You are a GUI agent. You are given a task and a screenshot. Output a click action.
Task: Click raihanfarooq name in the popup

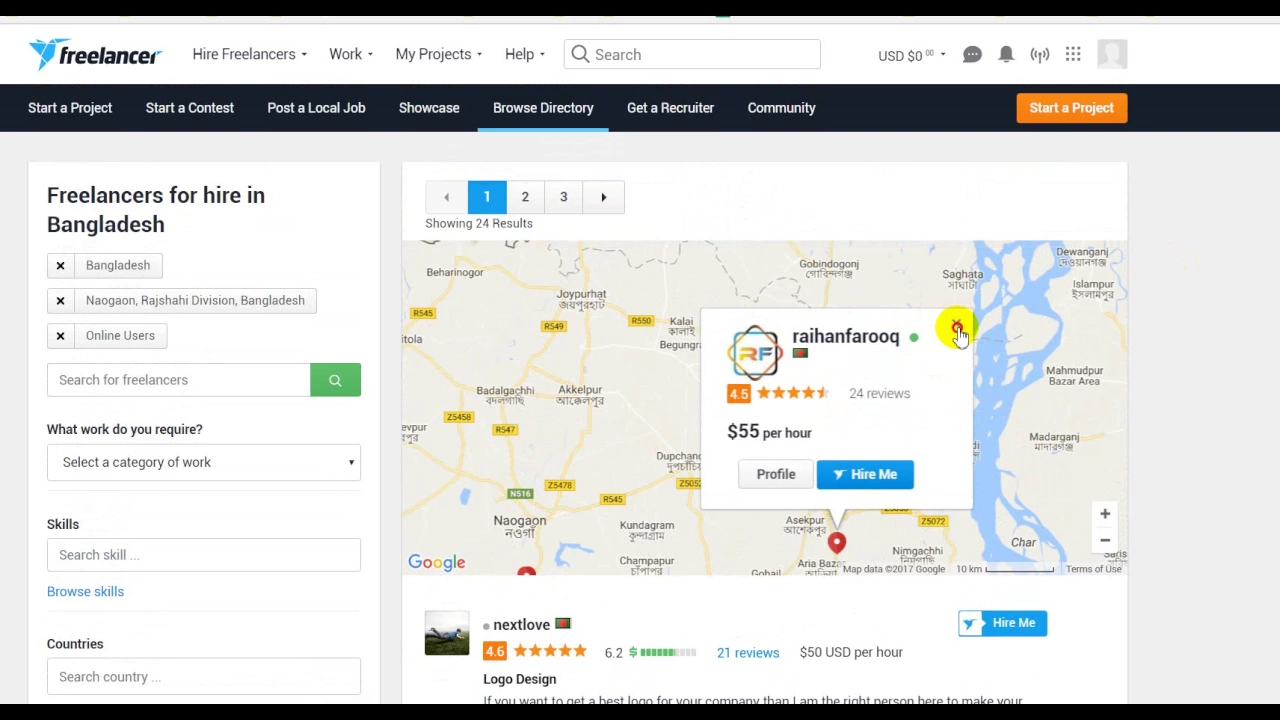pyautogui.click(x=846, y=337)
